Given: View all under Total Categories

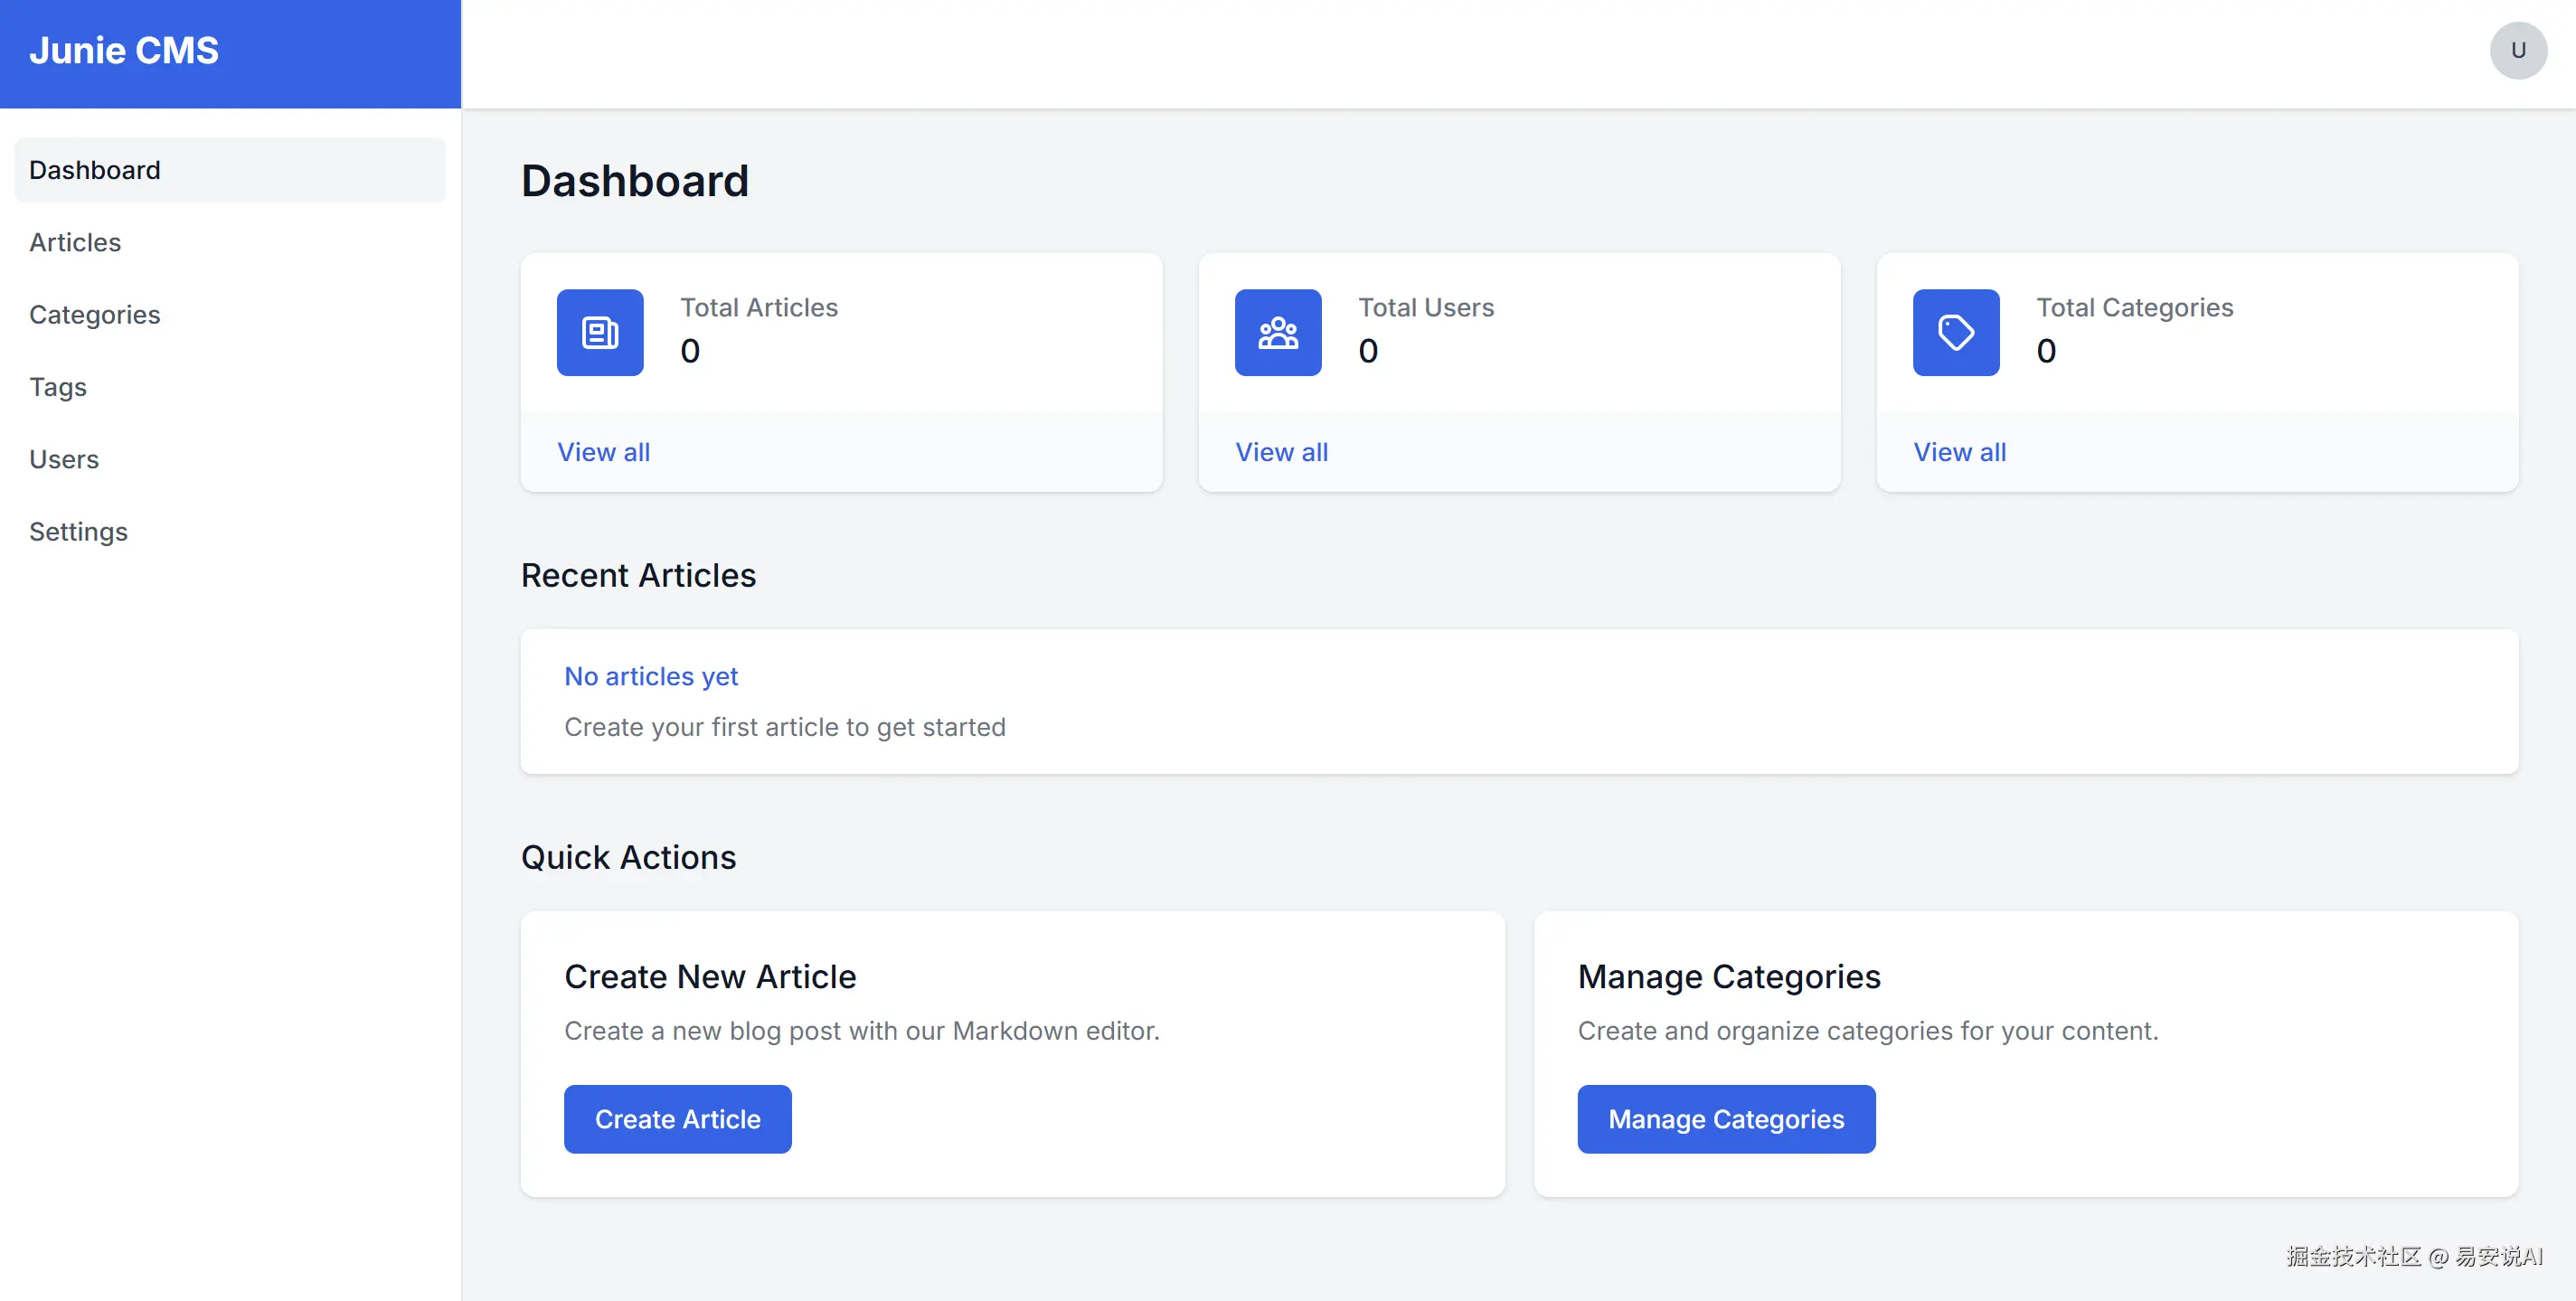Looking at the screenshot, I should pos(1959,452).
